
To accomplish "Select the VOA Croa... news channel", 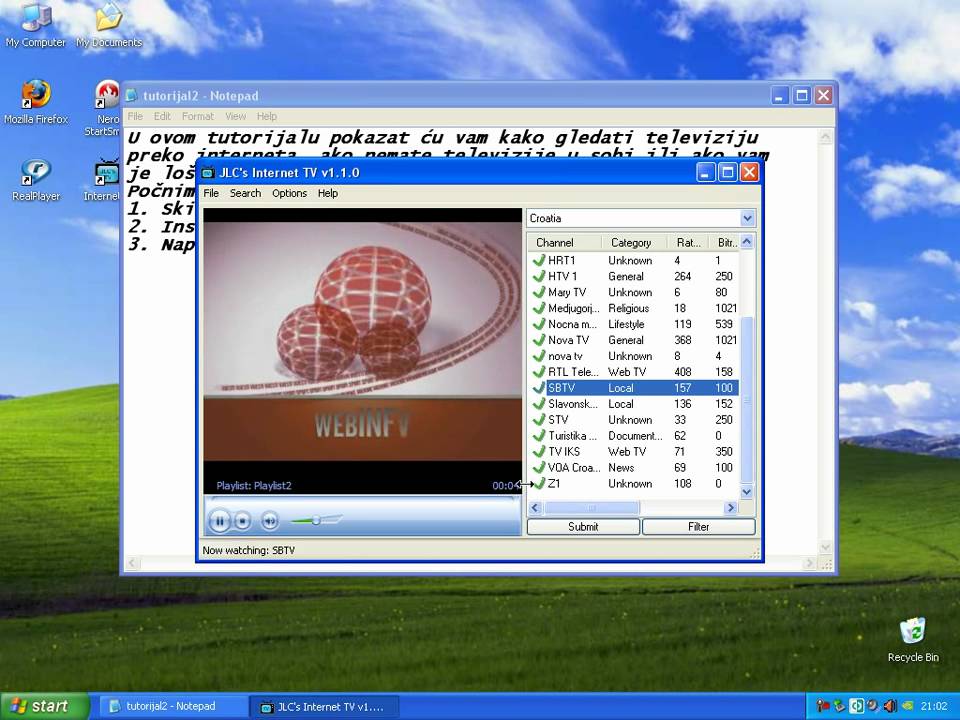I will click(634, 467).
